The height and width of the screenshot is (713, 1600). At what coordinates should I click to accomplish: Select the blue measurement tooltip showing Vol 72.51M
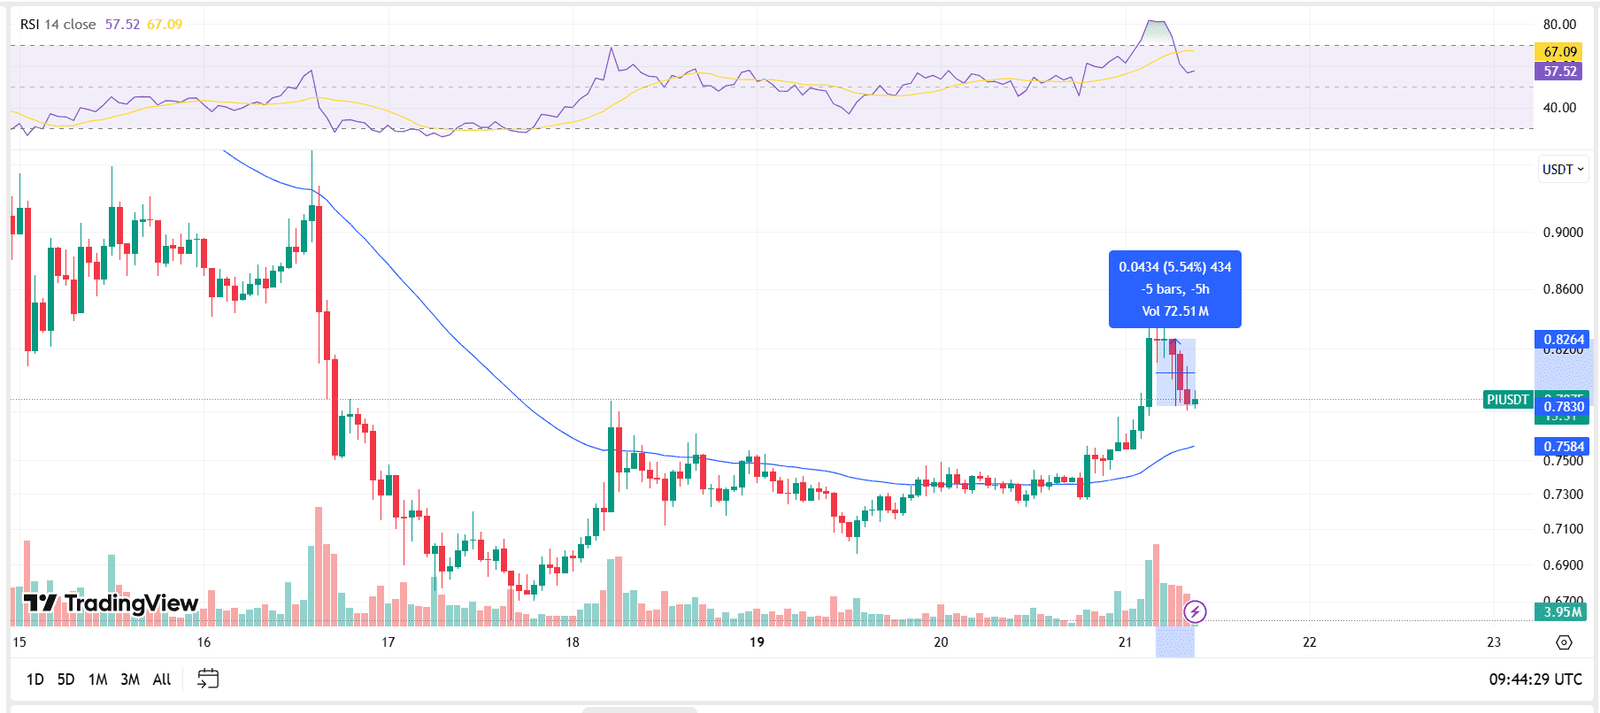point(1174,290)
